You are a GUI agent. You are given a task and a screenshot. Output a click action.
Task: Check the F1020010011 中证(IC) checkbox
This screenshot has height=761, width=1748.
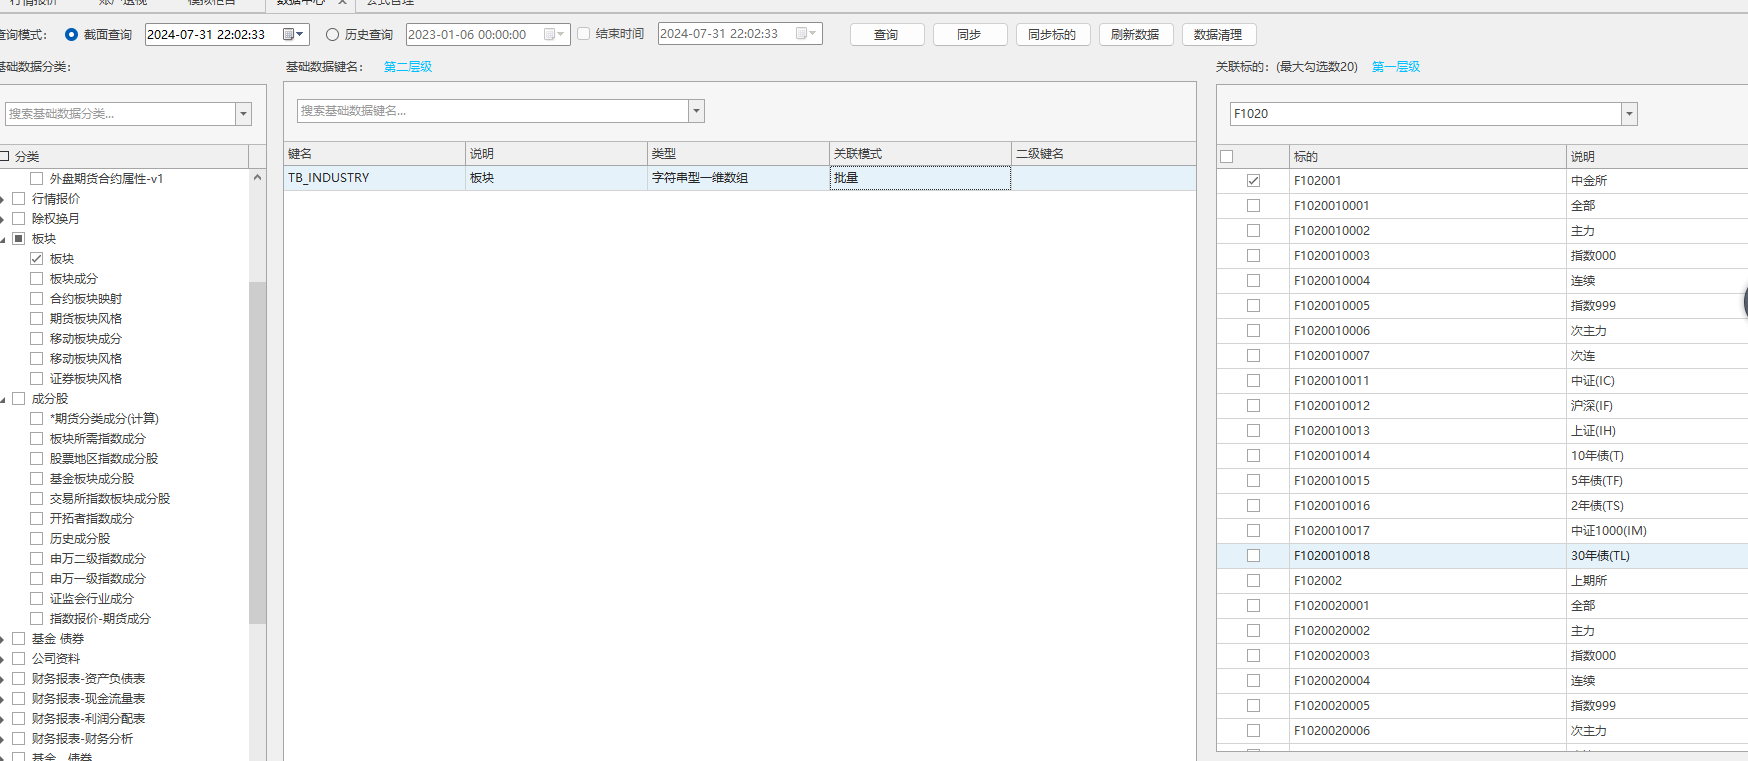(x=1253, y=381)
